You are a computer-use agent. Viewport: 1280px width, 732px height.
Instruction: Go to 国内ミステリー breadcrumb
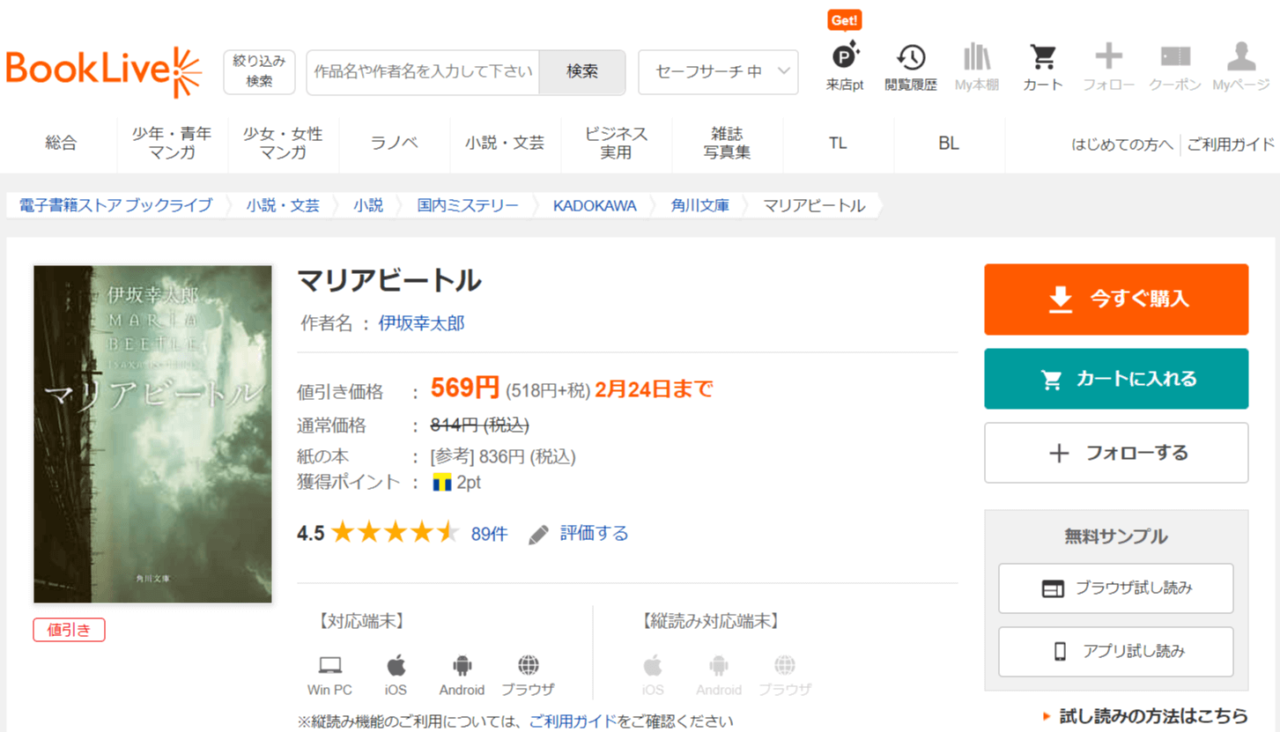pyautogui.click(x=468, y=205)
